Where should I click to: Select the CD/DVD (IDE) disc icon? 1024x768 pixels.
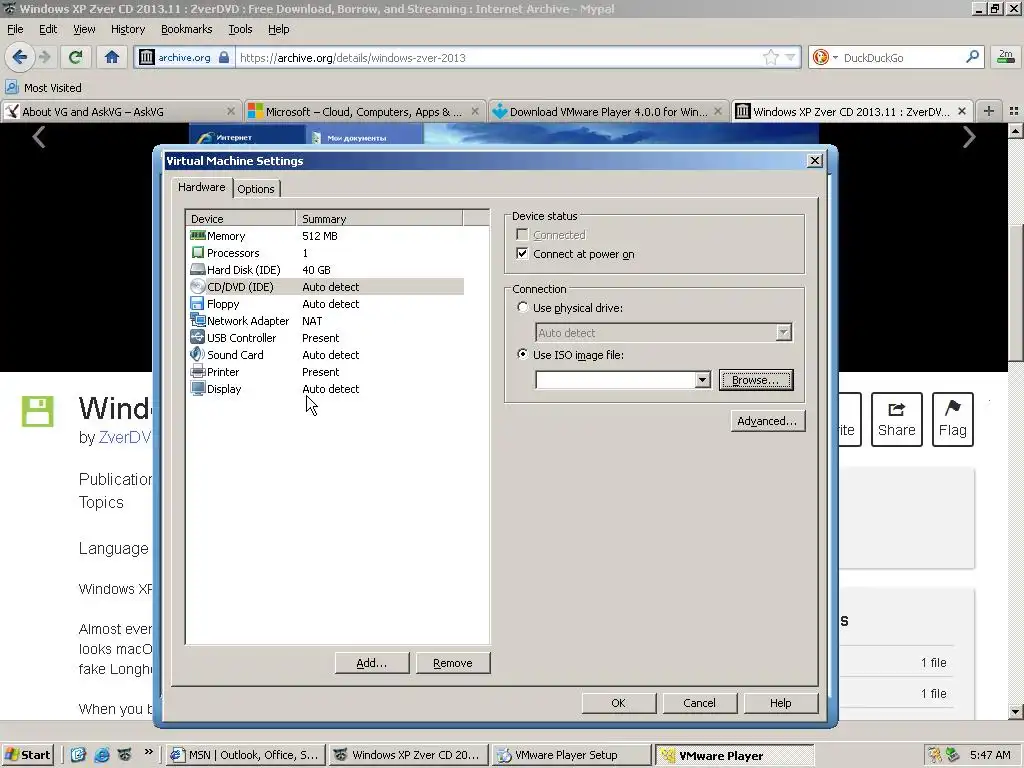tap(198, 286)
